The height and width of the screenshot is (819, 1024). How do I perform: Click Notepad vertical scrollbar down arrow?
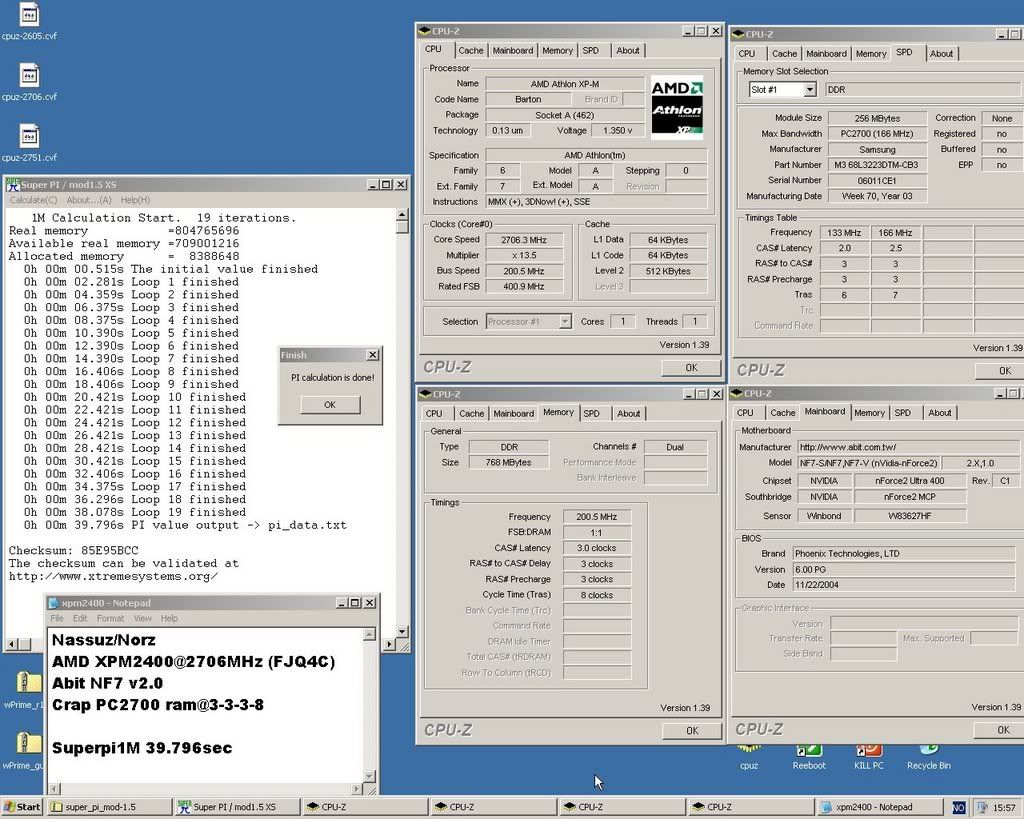(369, 777)
